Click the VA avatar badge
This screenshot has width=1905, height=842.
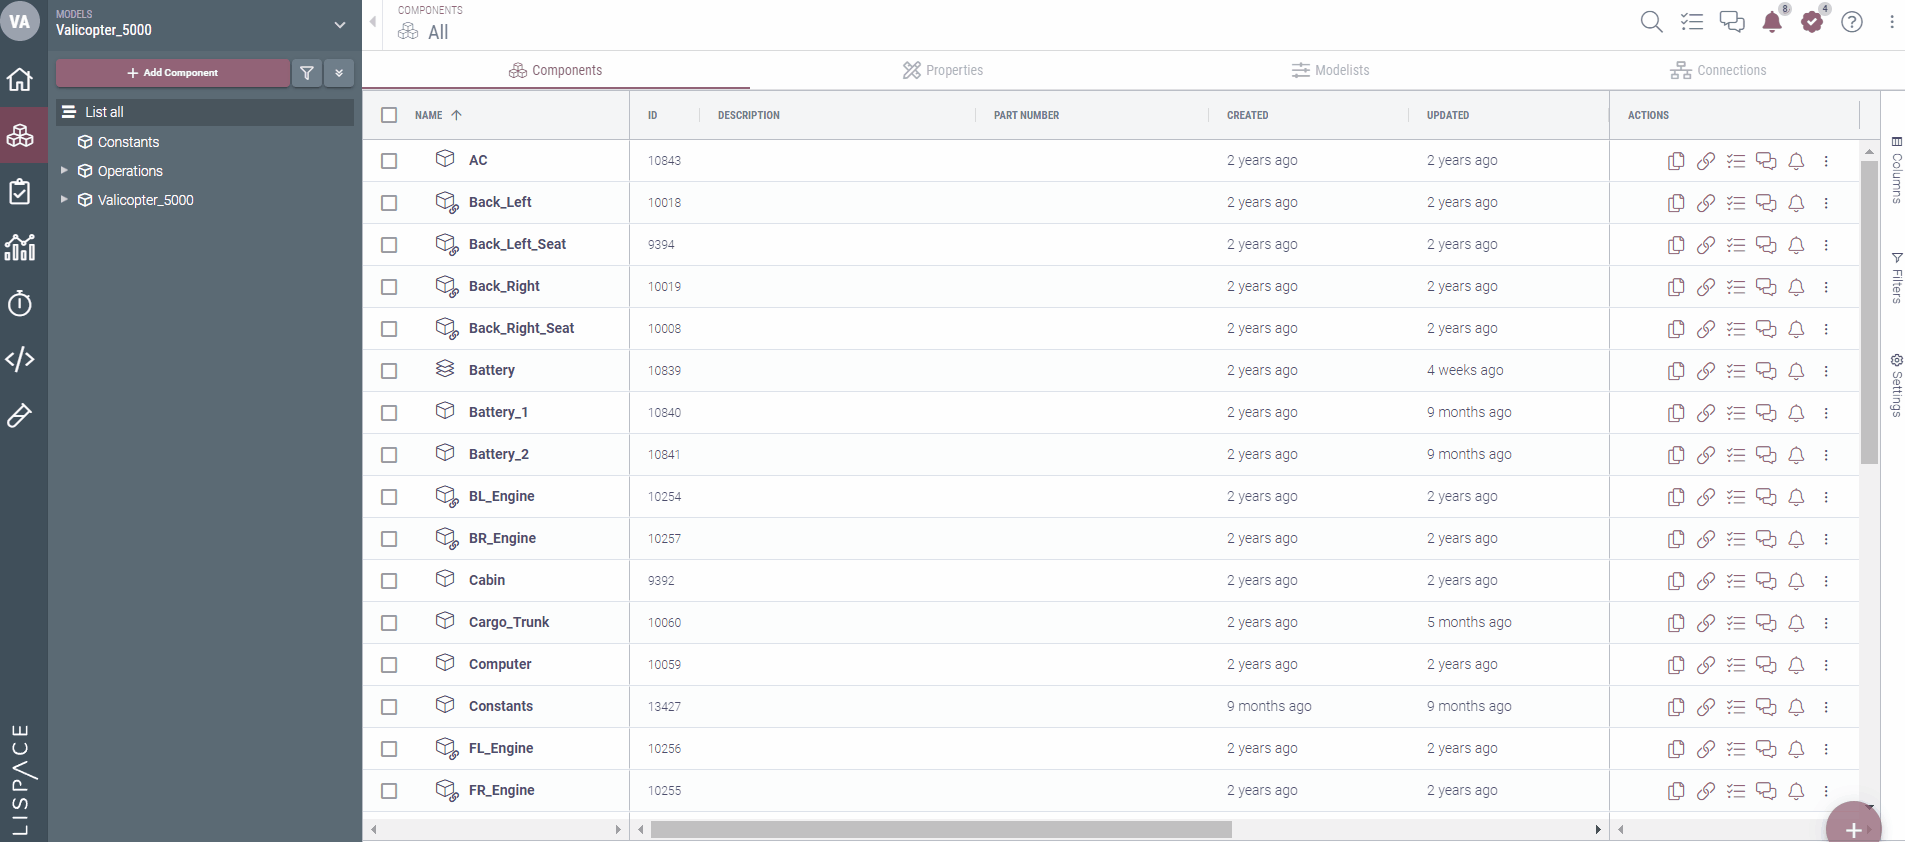[20, 21]
